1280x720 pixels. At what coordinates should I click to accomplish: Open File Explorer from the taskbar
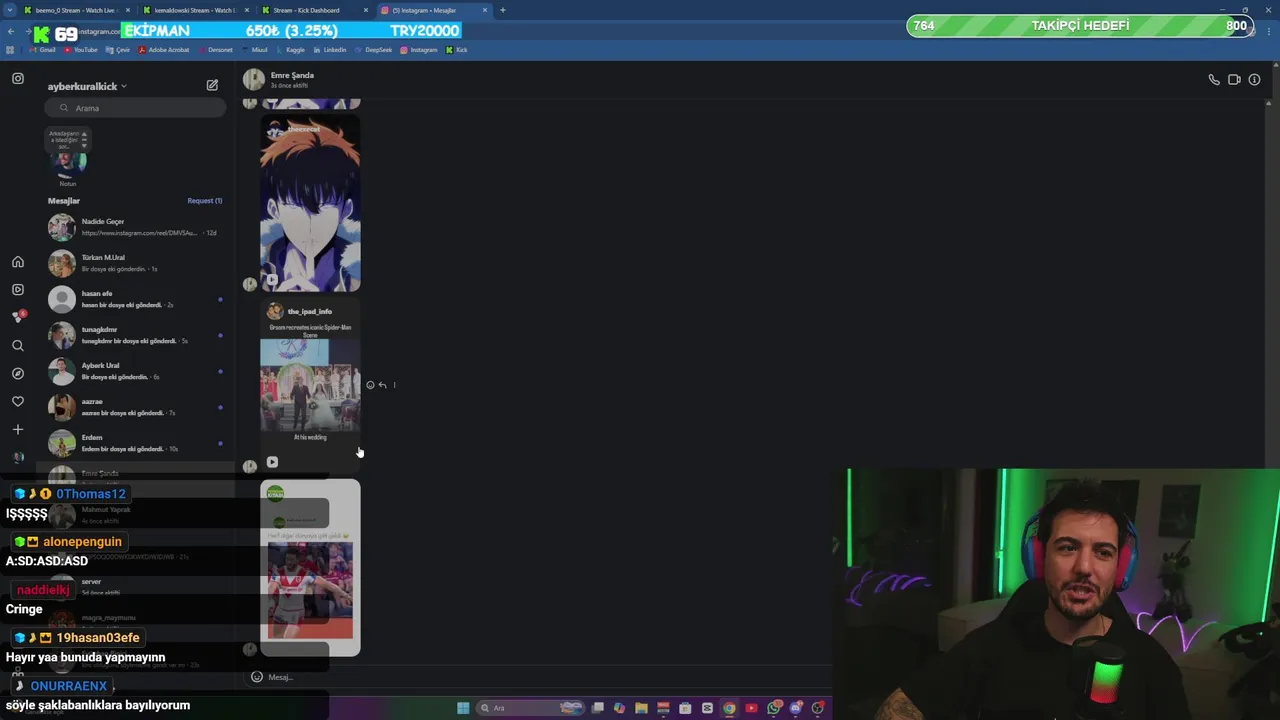[641, 708]
